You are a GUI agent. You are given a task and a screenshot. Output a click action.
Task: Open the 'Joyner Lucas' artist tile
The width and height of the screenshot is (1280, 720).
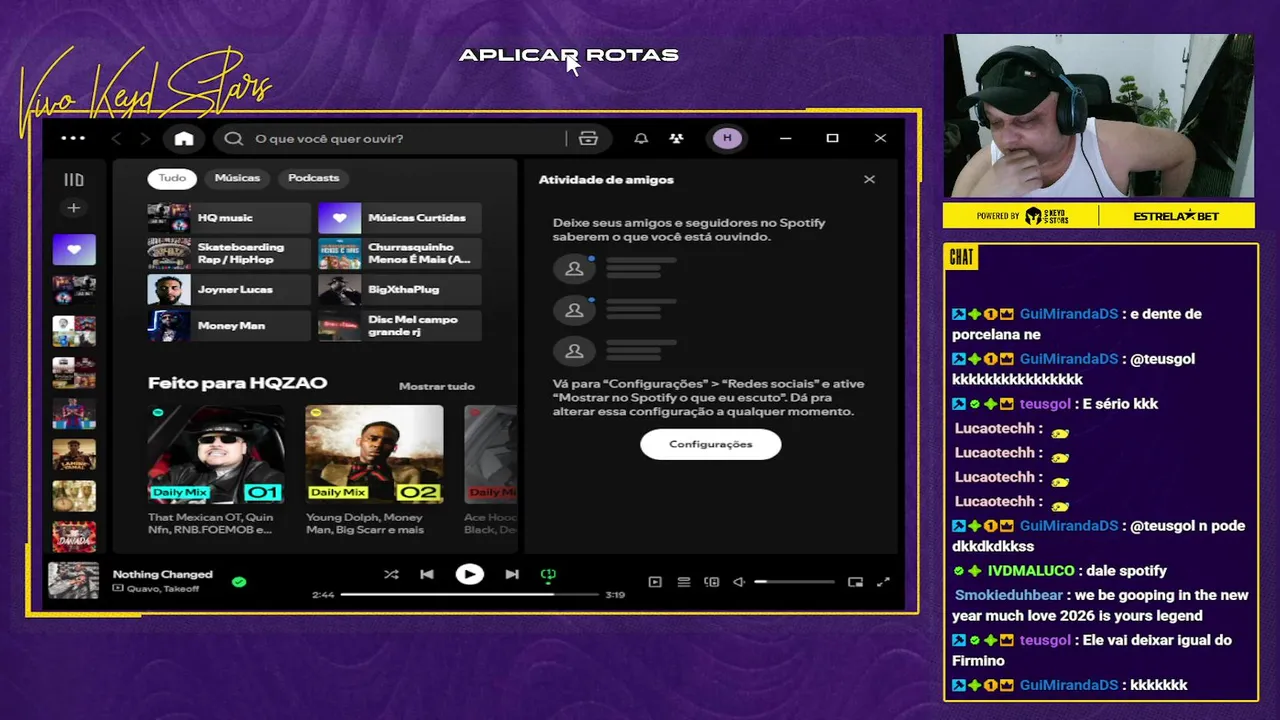(x=229, y=290)
